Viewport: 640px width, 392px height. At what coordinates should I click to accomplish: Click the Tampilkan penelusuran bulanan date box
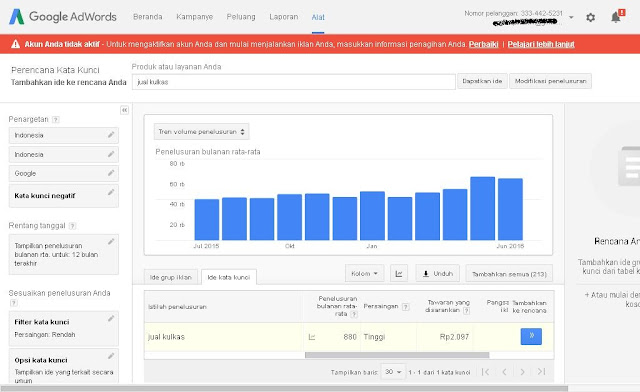[64, 254]
